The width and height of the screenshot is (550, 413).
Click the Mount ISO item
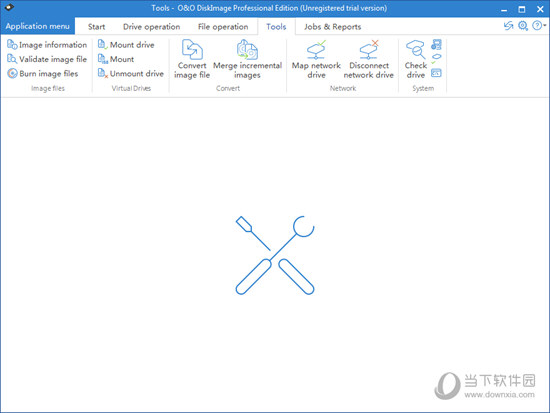(x=116, y=59)
